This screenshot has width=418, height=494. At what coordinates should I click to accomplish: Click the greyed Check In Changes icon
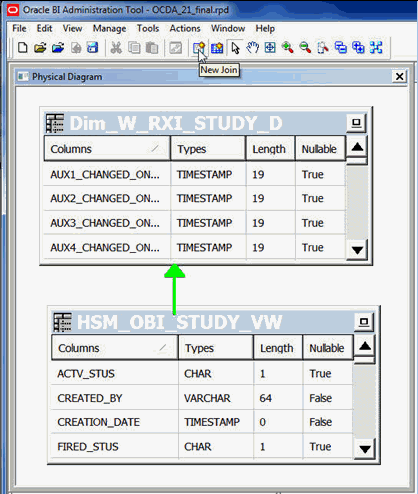pyautogui.click(x=76, y=48)
